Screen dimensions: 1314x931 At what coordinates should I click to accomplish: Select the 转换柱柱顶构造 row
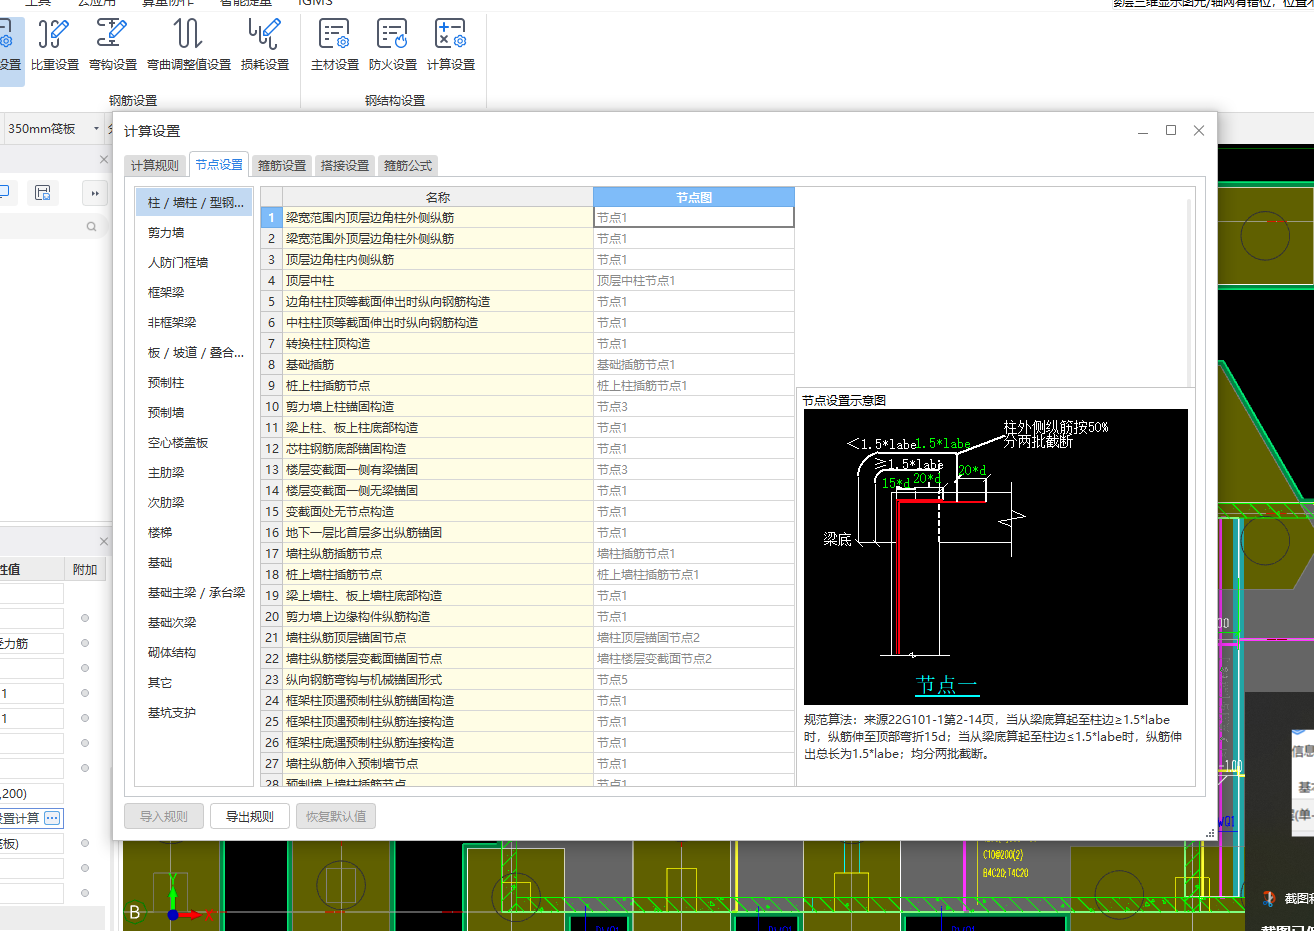[x=438, y=343]
